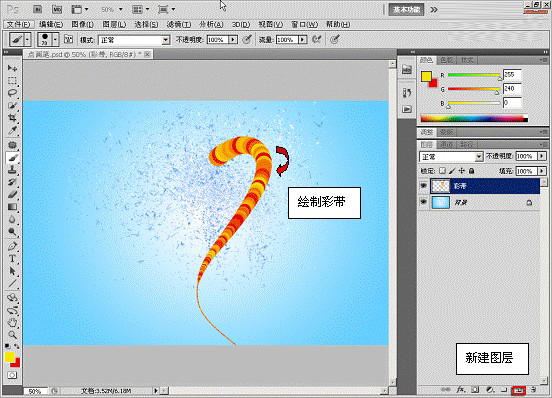Open the Brush panel toggle icon
This screenshot has height=398, width=552.
point(69,39)
